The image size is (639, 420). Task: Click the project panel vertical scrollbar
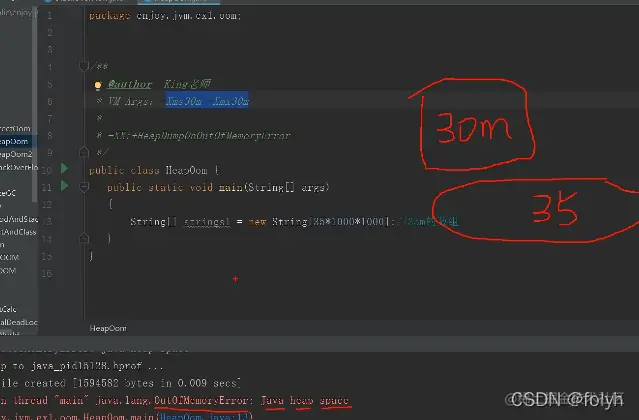pos(35,106)
